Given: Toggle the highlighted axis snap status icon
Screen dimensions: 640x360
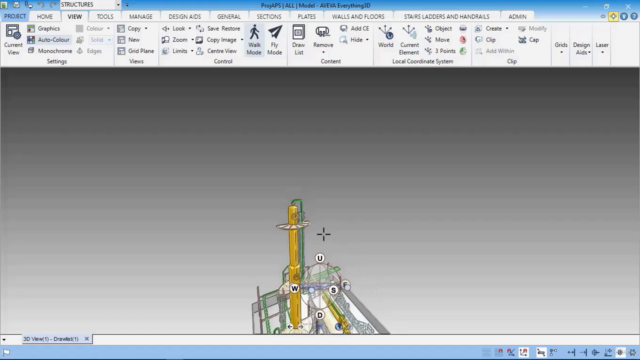Looking at the screenshot, I should pyautogui.click(x=524, y=352).
